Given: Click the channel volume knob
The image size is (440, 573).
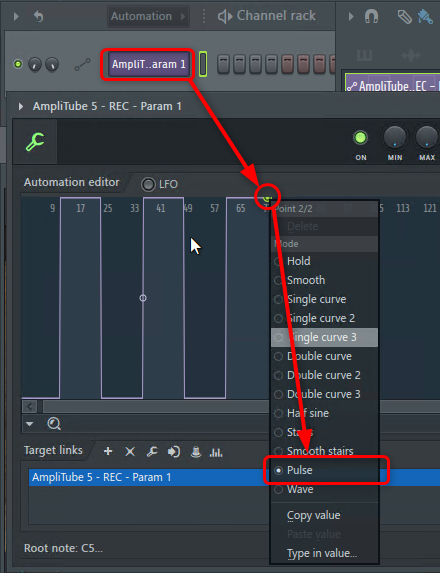Looking at the screenshot, I should click(52, 65).
